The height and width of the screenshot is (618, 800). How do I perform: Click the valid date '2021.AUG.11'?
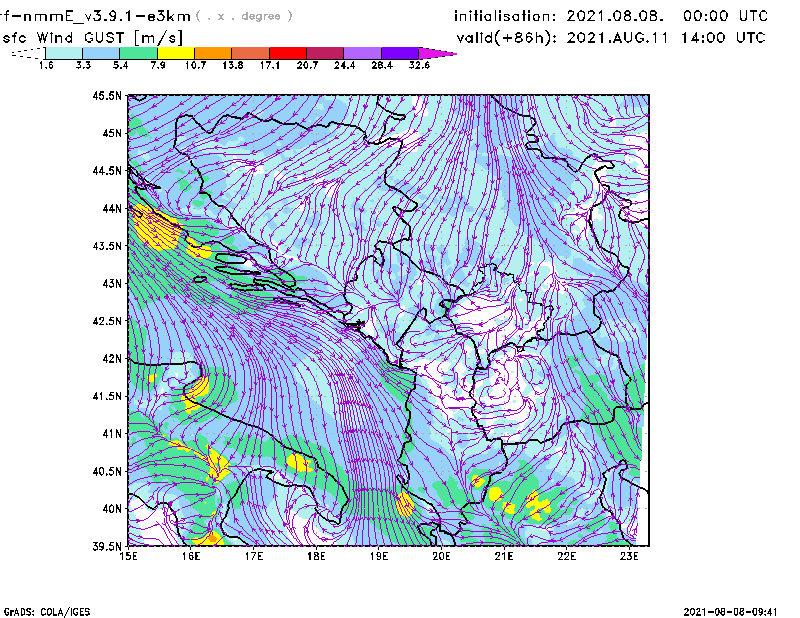[x=617, y=38]
